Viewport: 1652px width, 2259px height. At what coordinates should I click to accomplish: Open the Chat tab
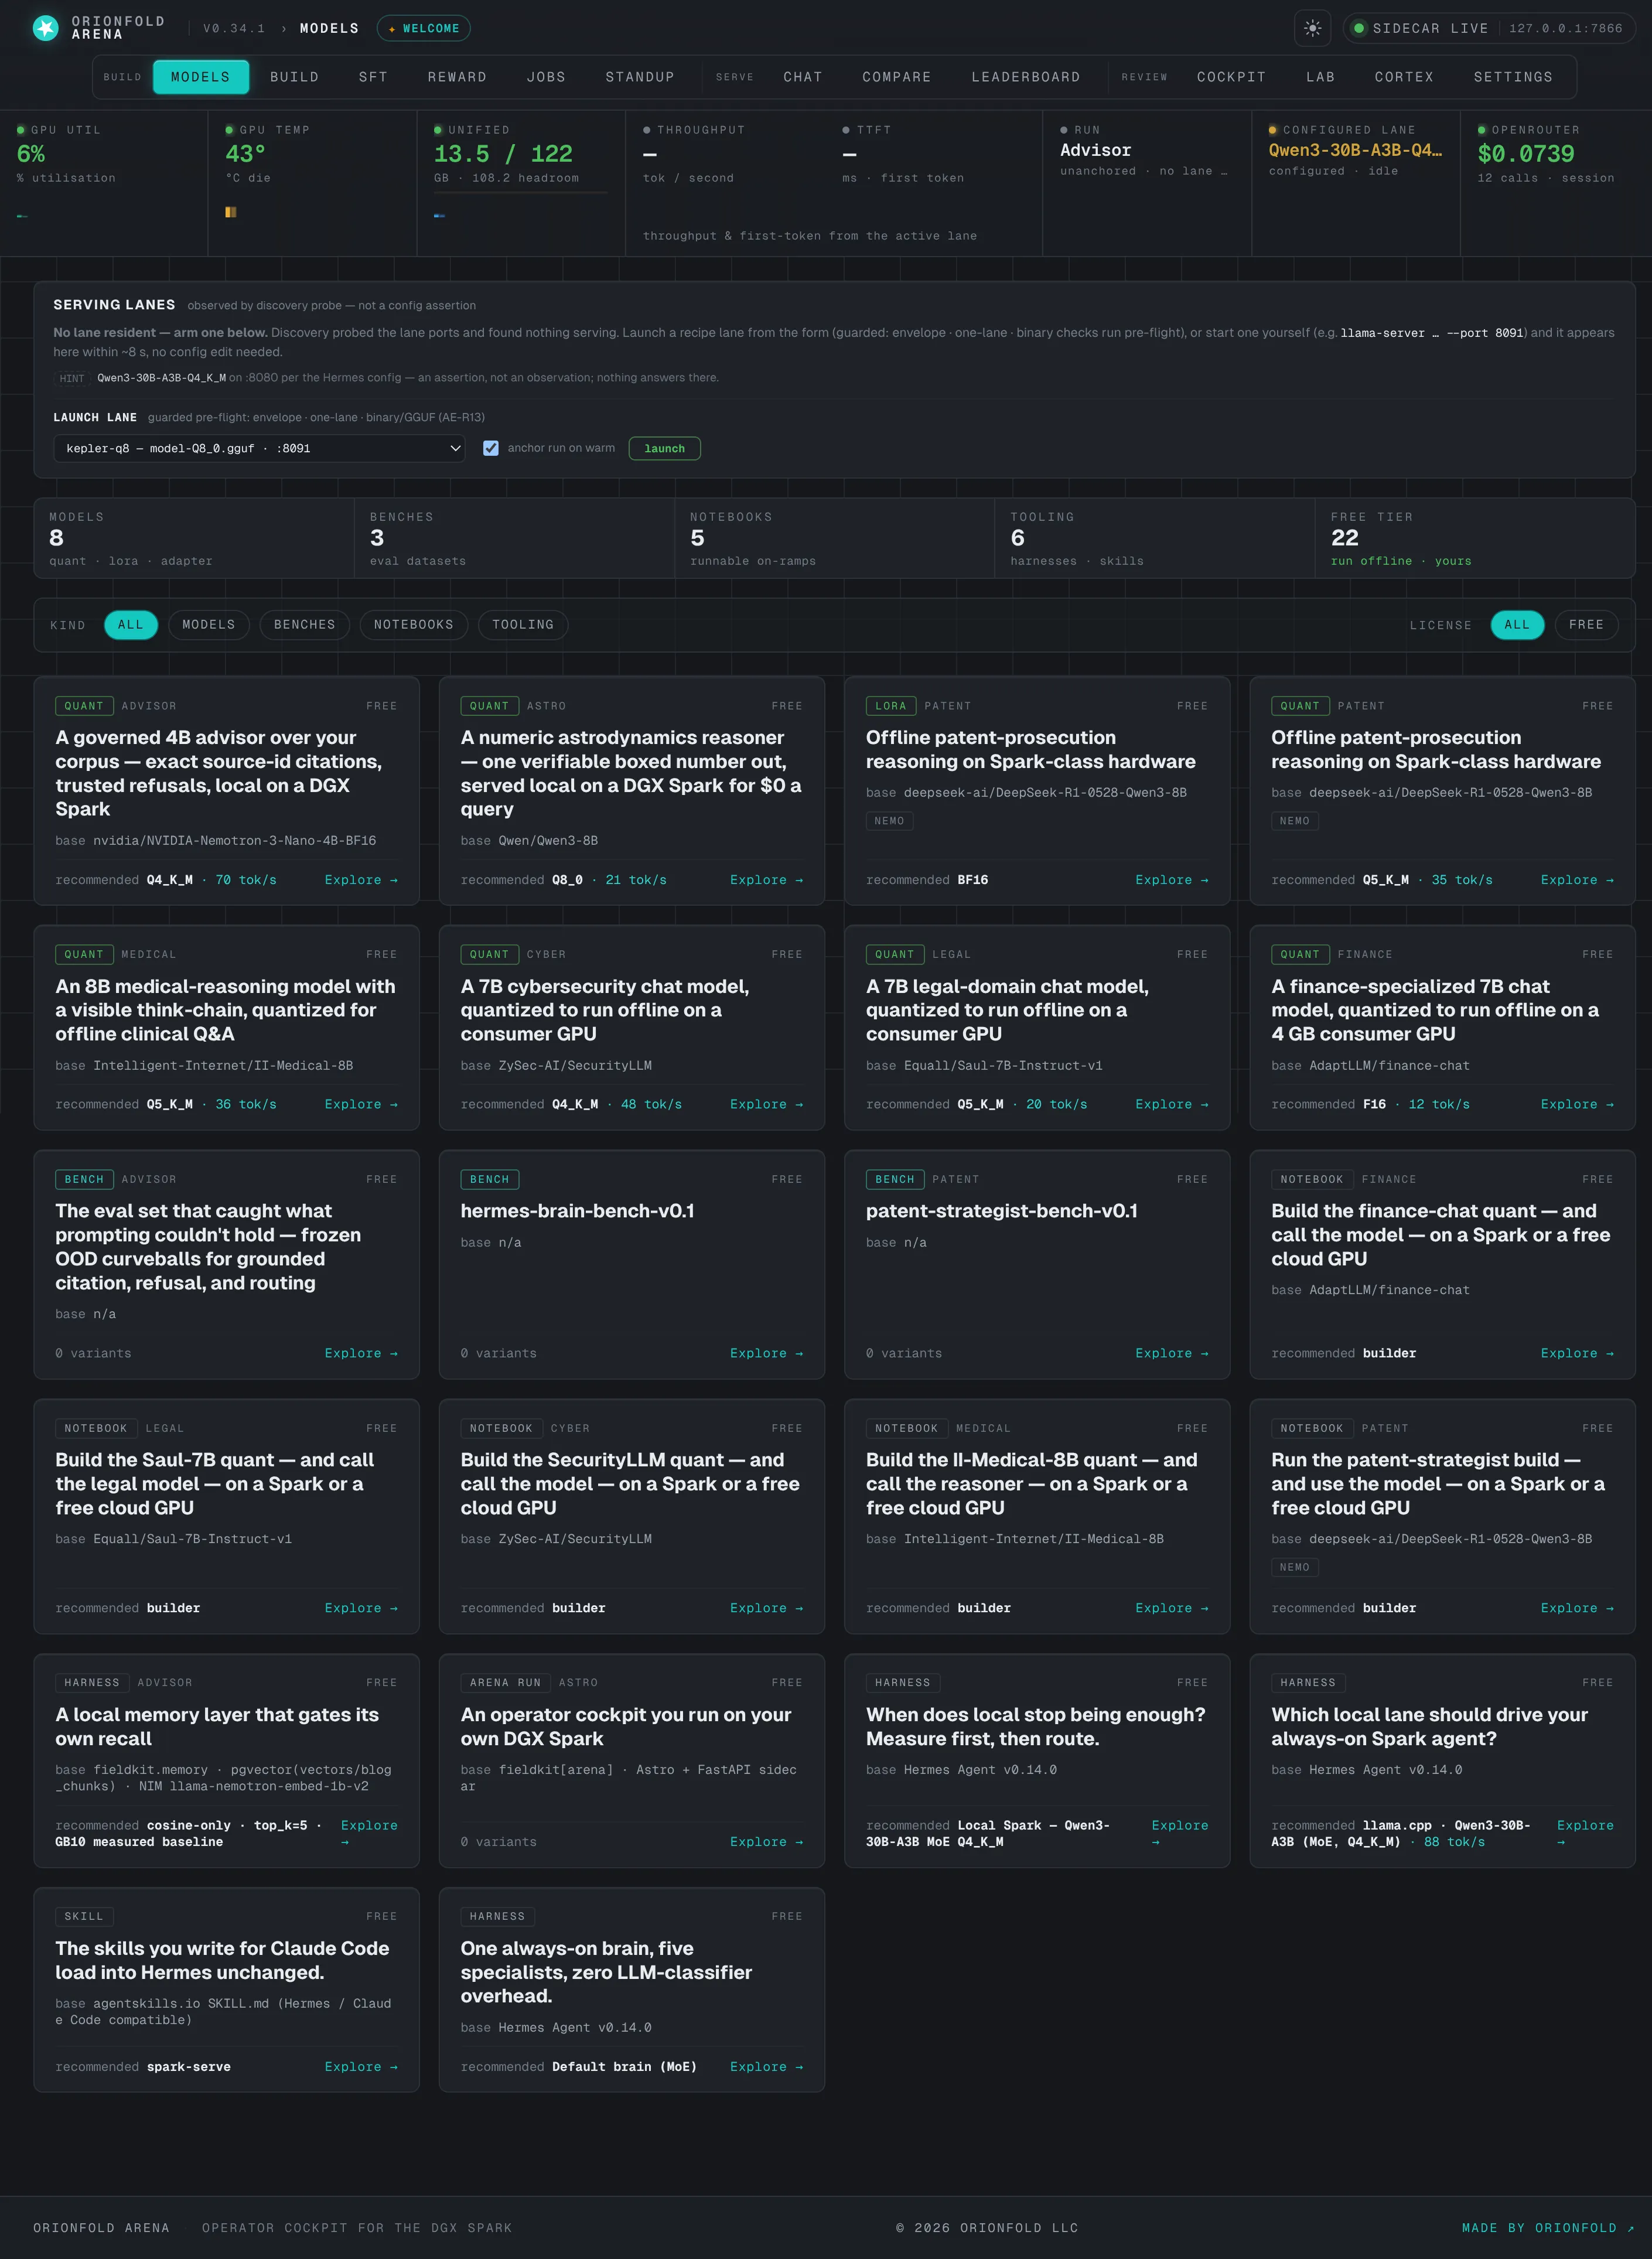coord(803,77)
